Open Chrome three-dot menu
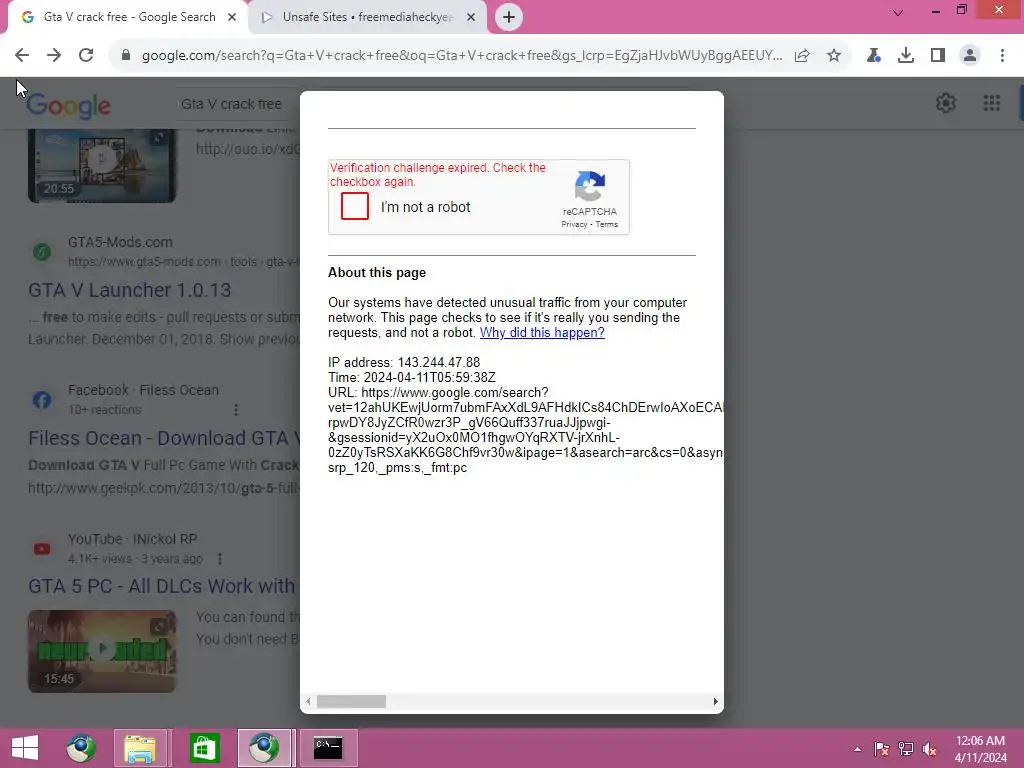 tap(1002, 56)
